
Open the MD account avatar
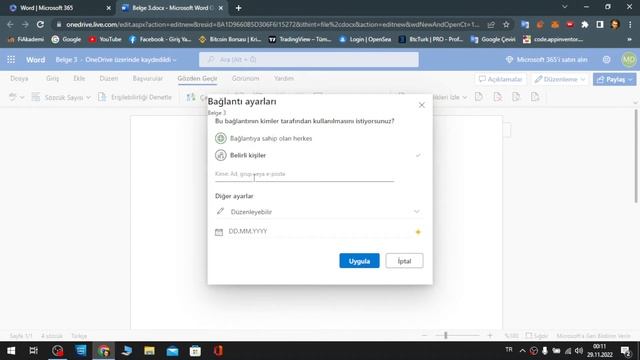click(x=629, y=60)
